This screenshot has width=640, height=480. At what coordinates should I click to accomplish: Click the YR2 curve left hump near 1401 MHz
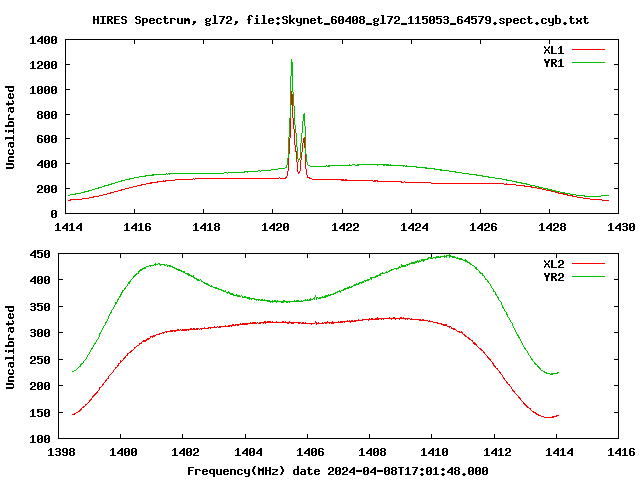pyautogui.click(x=159, y=264)
